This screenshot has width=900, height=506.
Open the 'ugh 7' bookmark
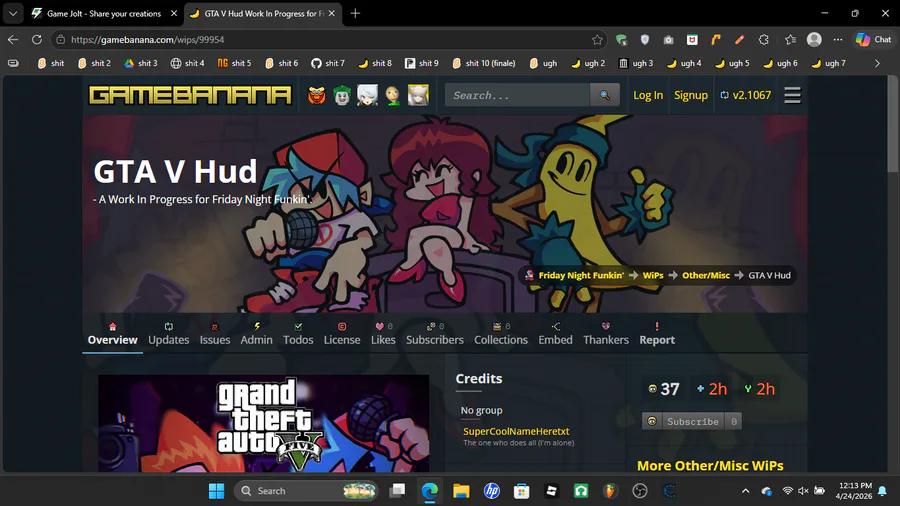point(828,63)
